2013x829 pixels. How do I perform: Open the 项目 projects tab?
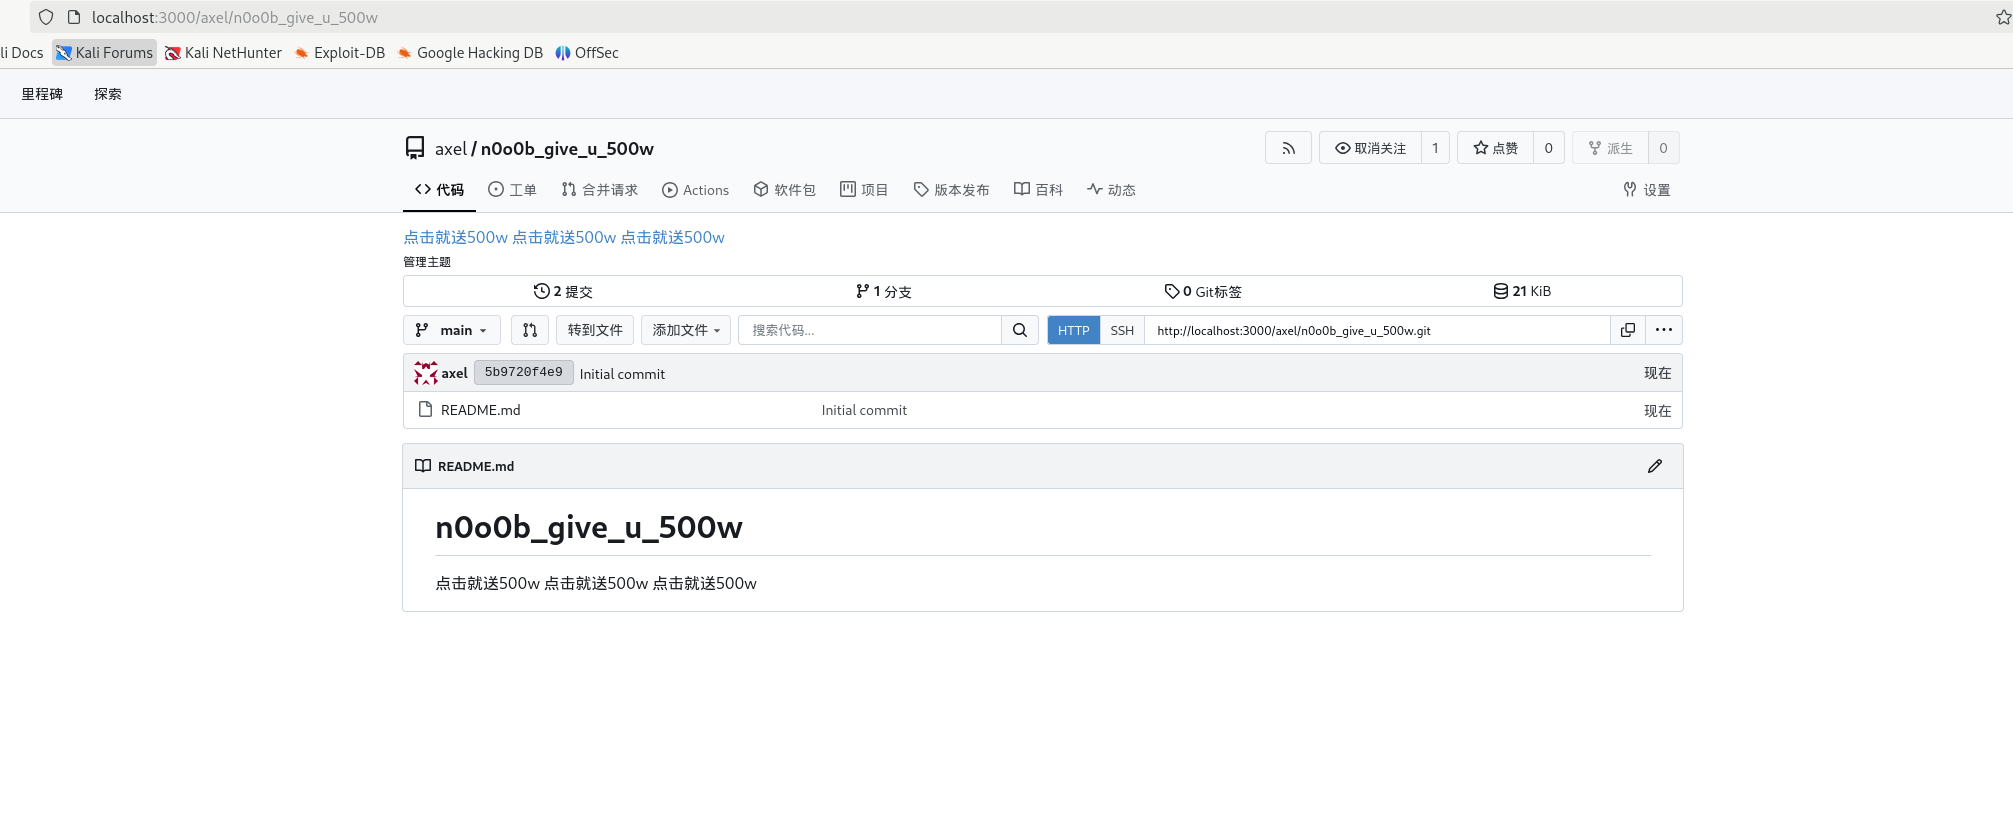864,190
